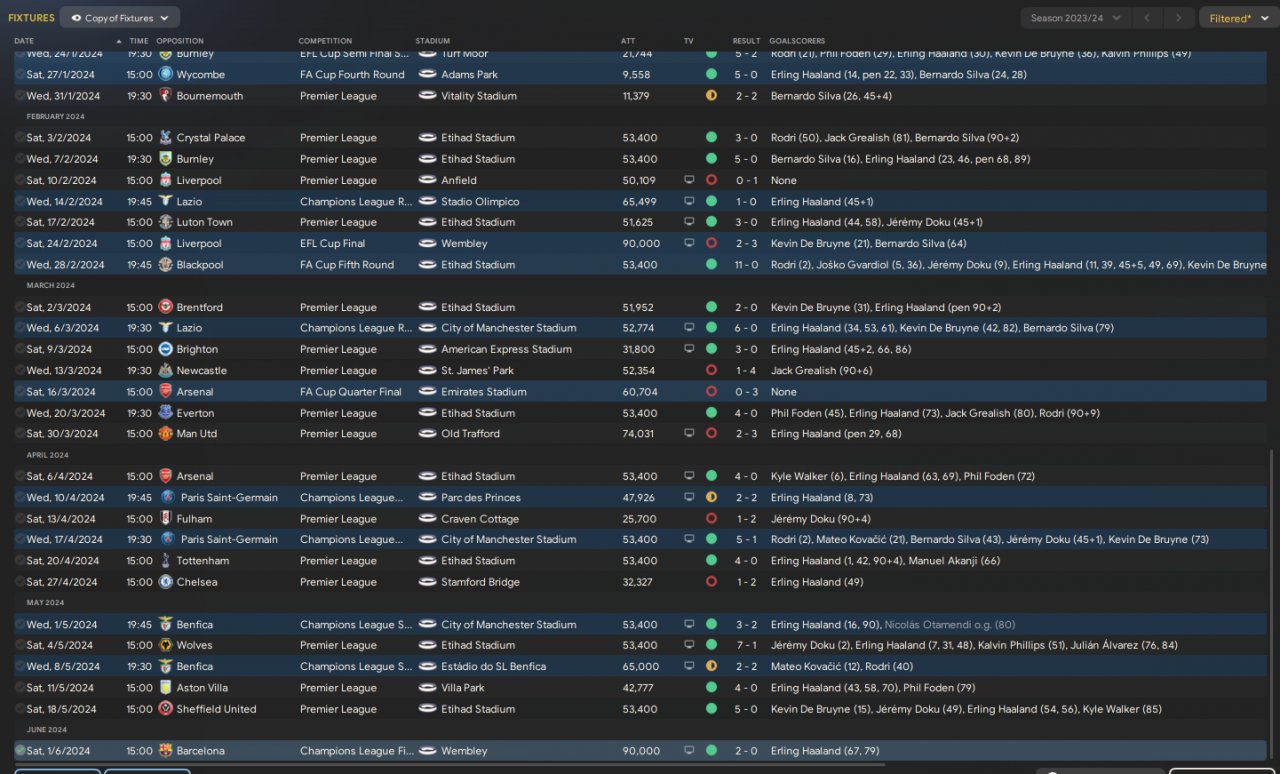Click the Brighton club badge
Screen dimensions: 1280x774
coord(165,349)
